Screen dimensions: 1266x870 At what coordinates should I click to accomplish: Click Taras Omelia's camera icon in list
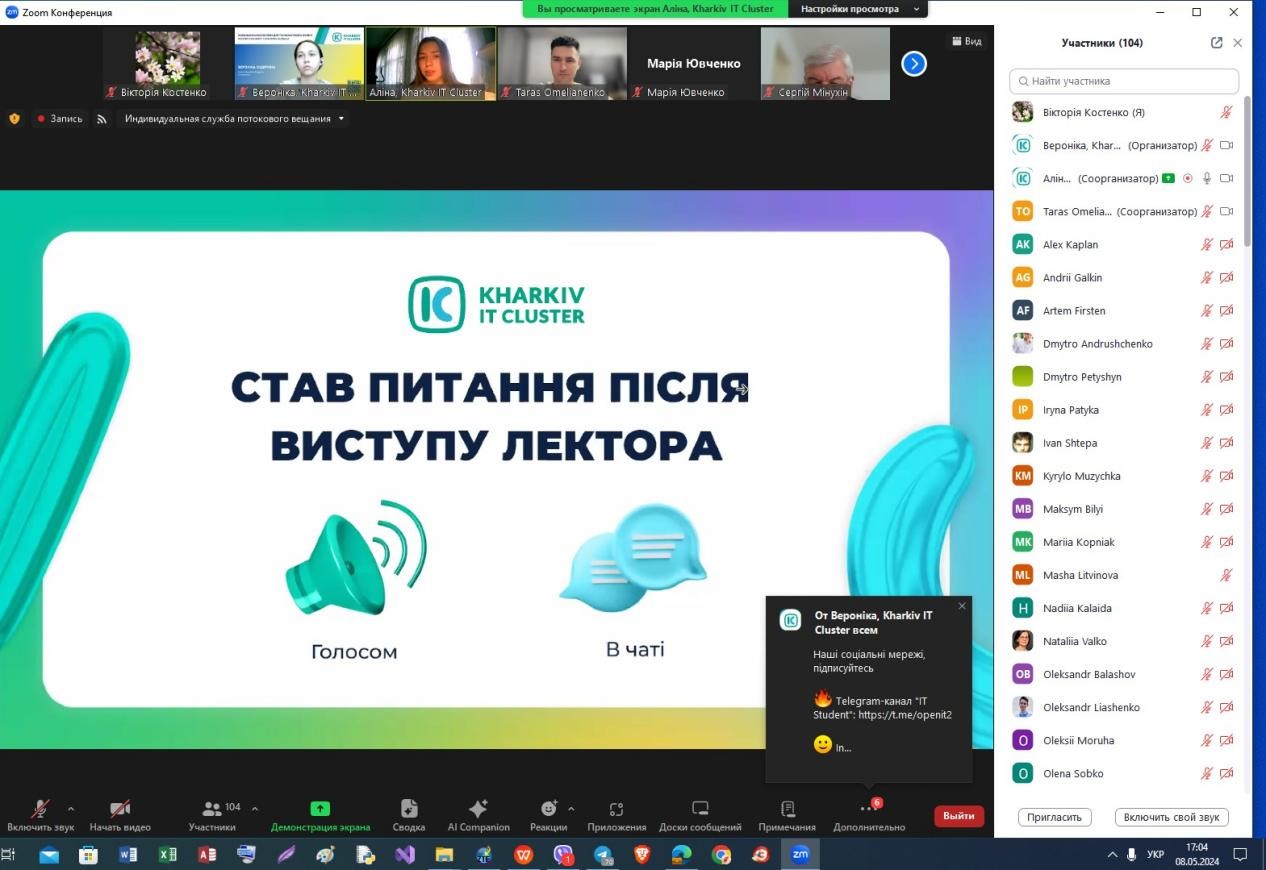[x=1226, y=211]
